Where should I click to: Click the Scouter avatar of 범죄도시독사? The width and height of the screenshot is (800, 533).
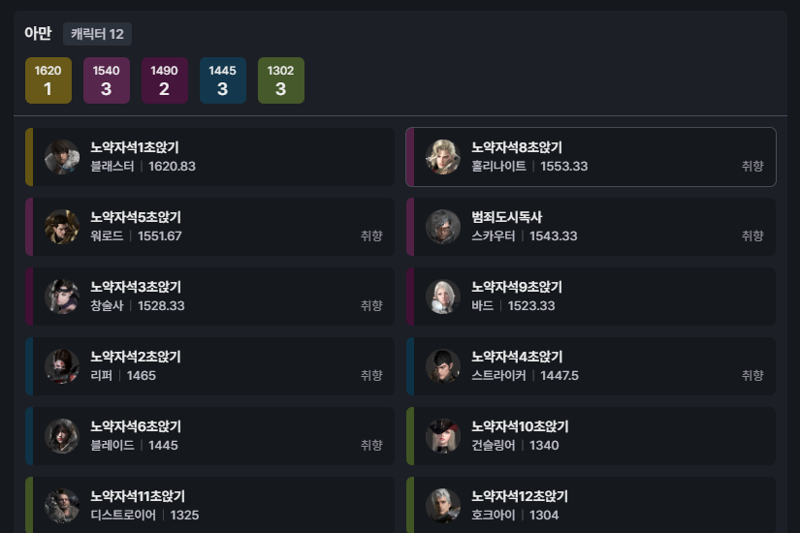tap(443, 227)
